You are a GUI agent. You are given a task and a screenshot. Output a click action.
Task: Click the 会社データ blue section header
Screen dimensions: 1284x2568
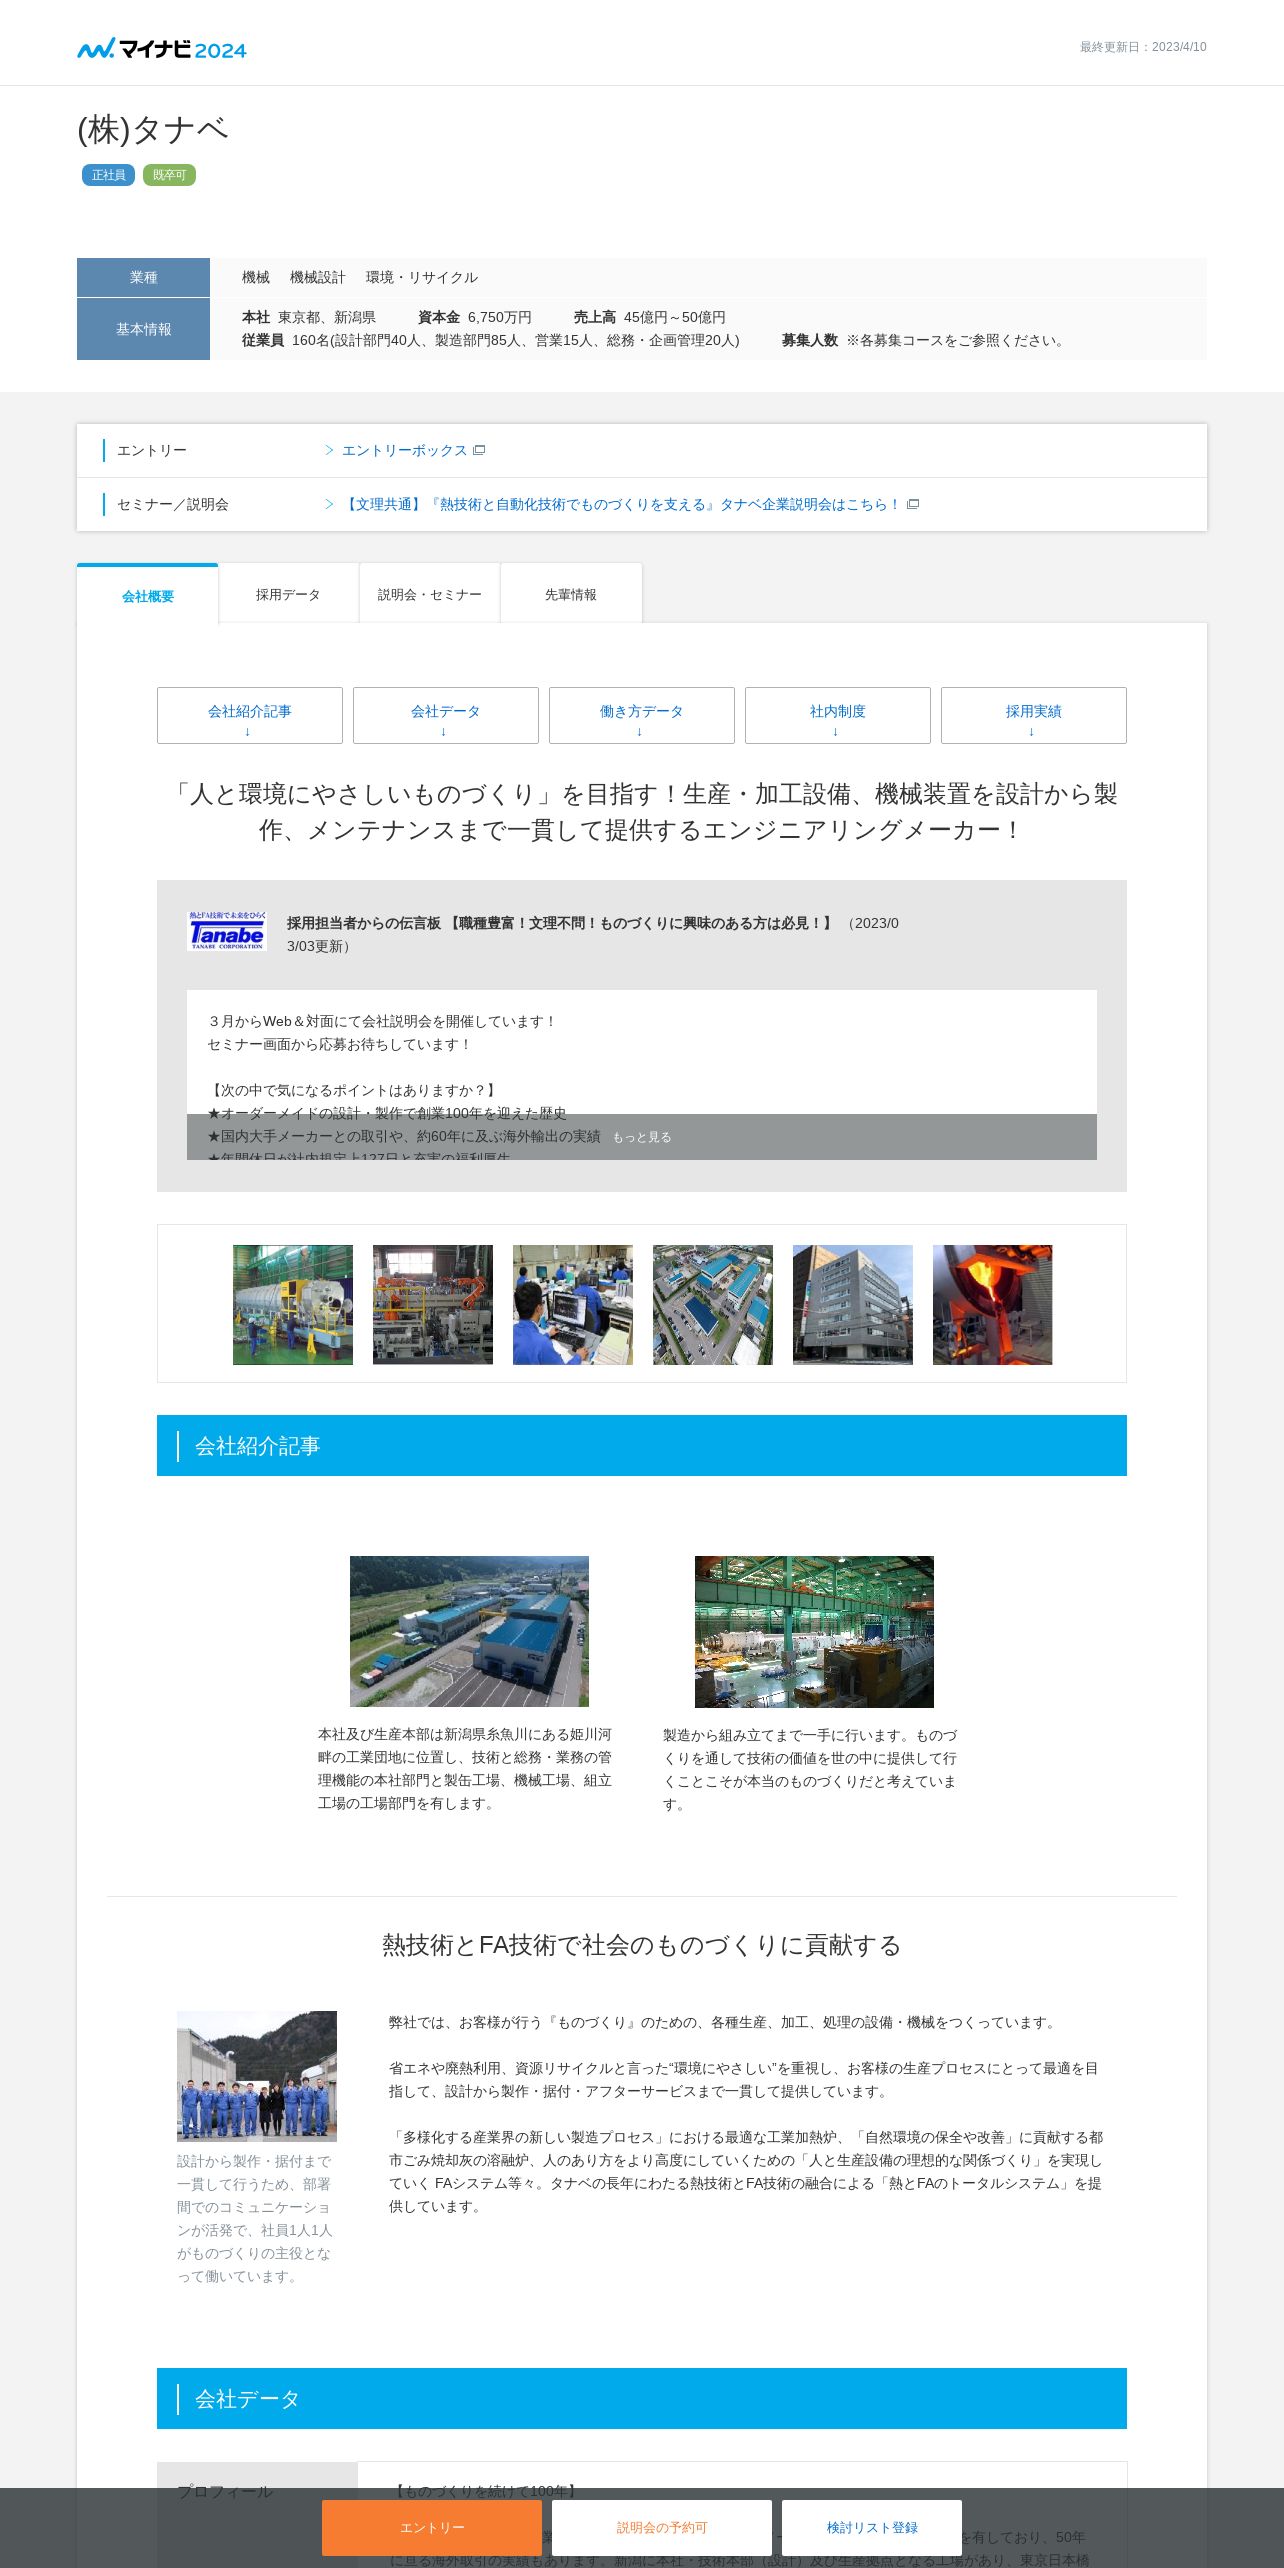click(x=642, y=2398)
